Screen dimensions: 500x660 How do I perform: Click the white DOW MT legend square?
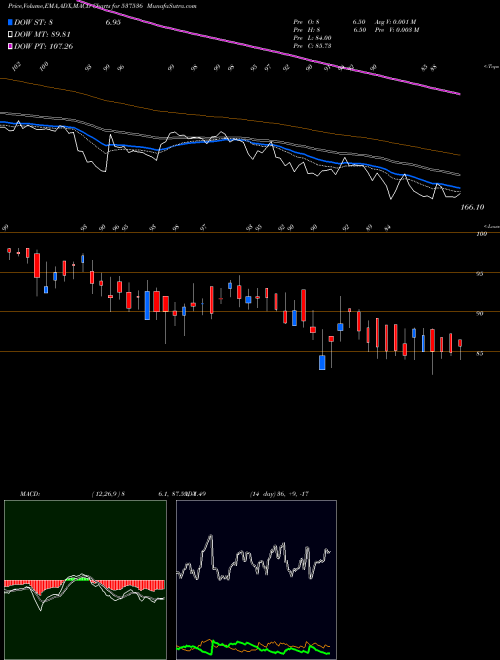pos(10,35)
